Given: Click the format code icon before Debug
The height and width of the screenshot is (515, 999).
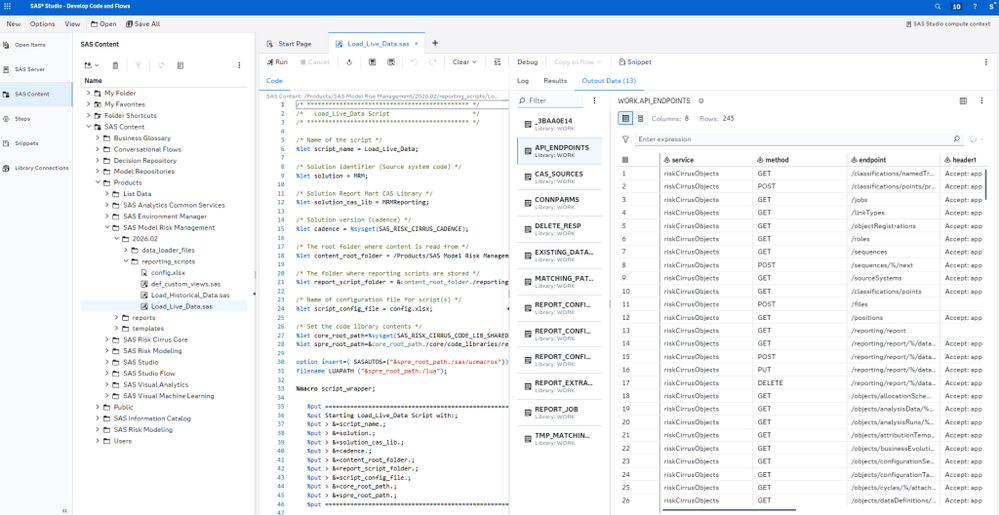Looking at the screenshot, I should [x=498, y=62].
